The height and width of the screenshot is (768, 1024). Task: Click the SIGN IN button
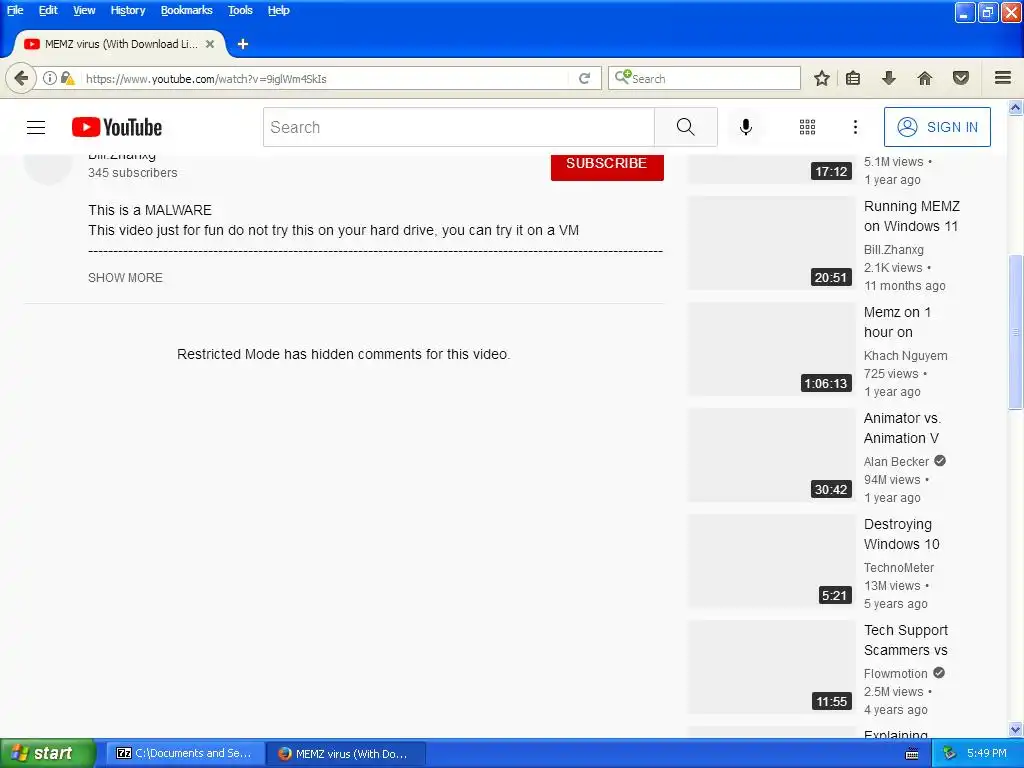[937, 127]
